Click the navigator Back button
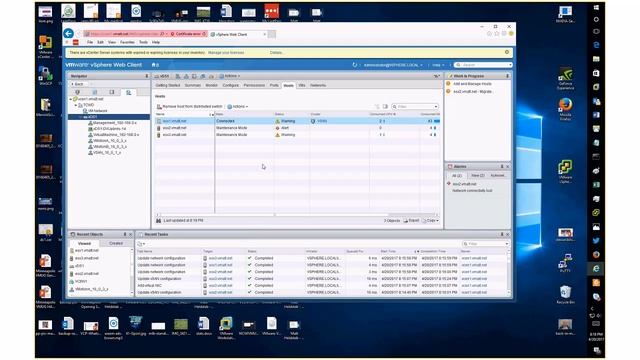This screenshot has height=360, width=640. (x=78, y=84)
